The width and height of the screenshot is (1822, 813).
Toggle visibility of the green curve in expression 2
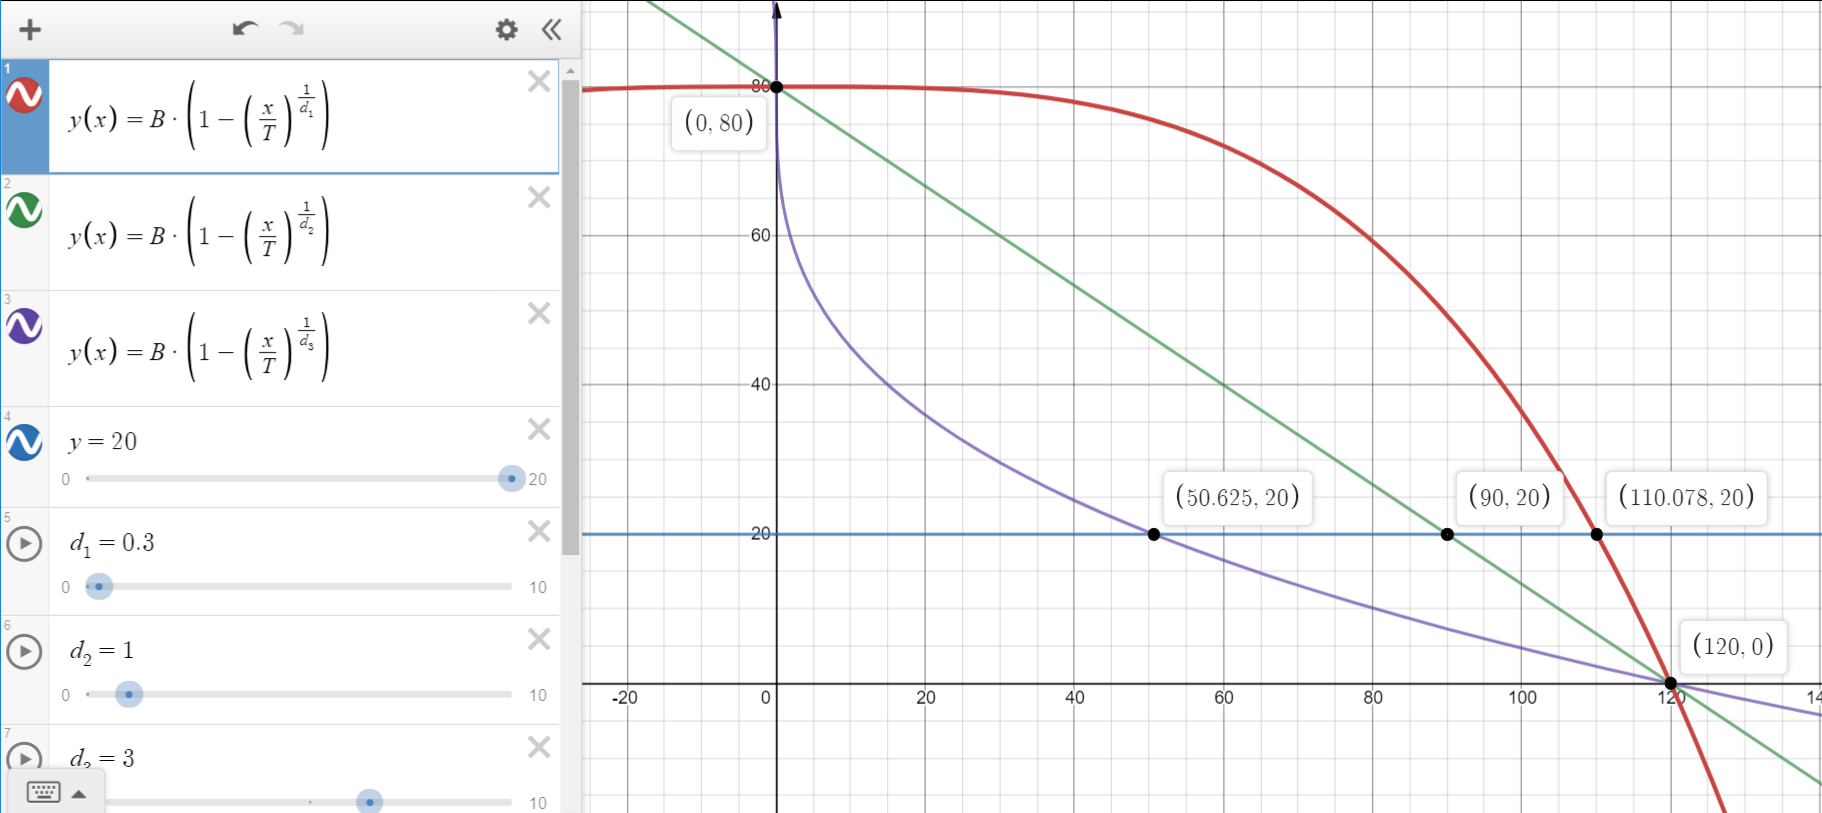coord(24,210)
